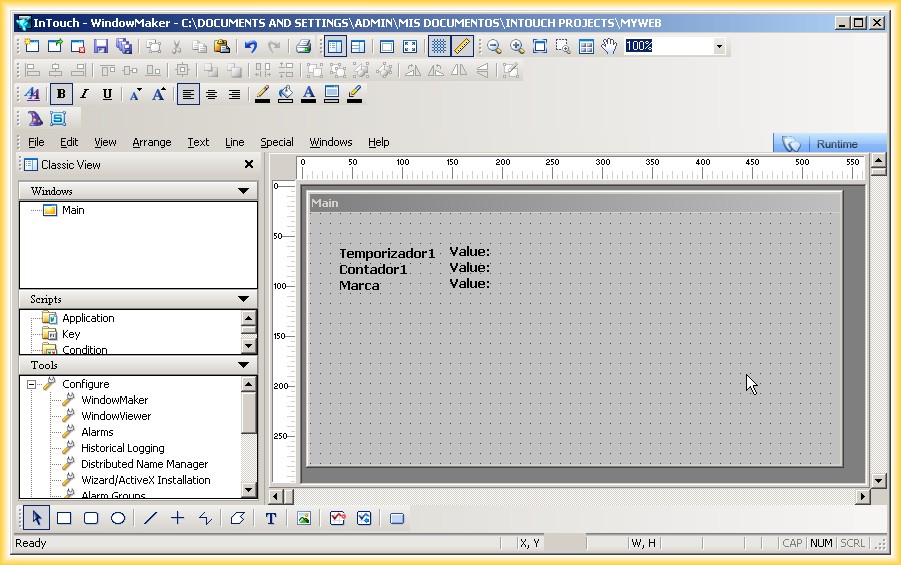
Task: Select the Rectangle drawing tool
Action: click(x=64, y=518)
